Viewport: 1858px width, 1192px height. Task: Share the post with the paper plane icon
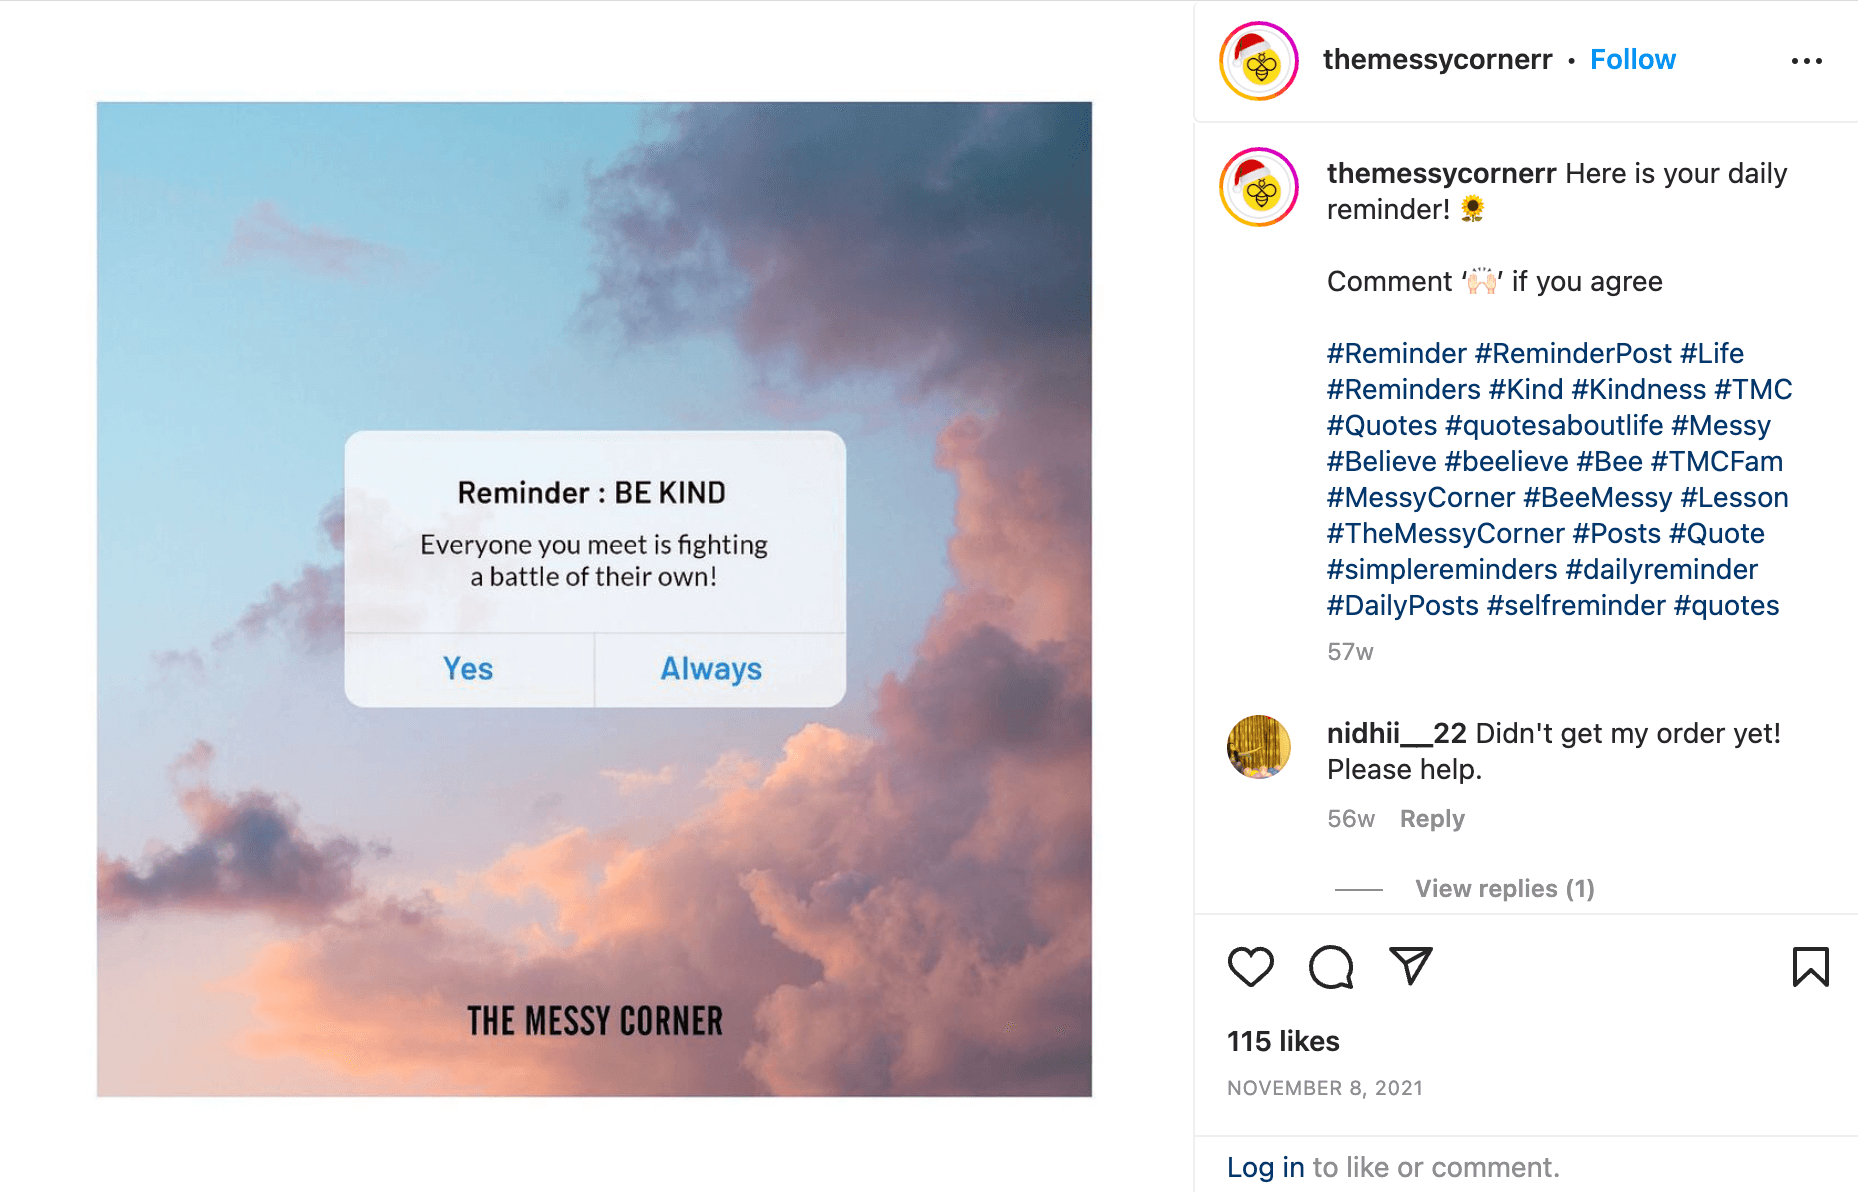coord(1411,966)
